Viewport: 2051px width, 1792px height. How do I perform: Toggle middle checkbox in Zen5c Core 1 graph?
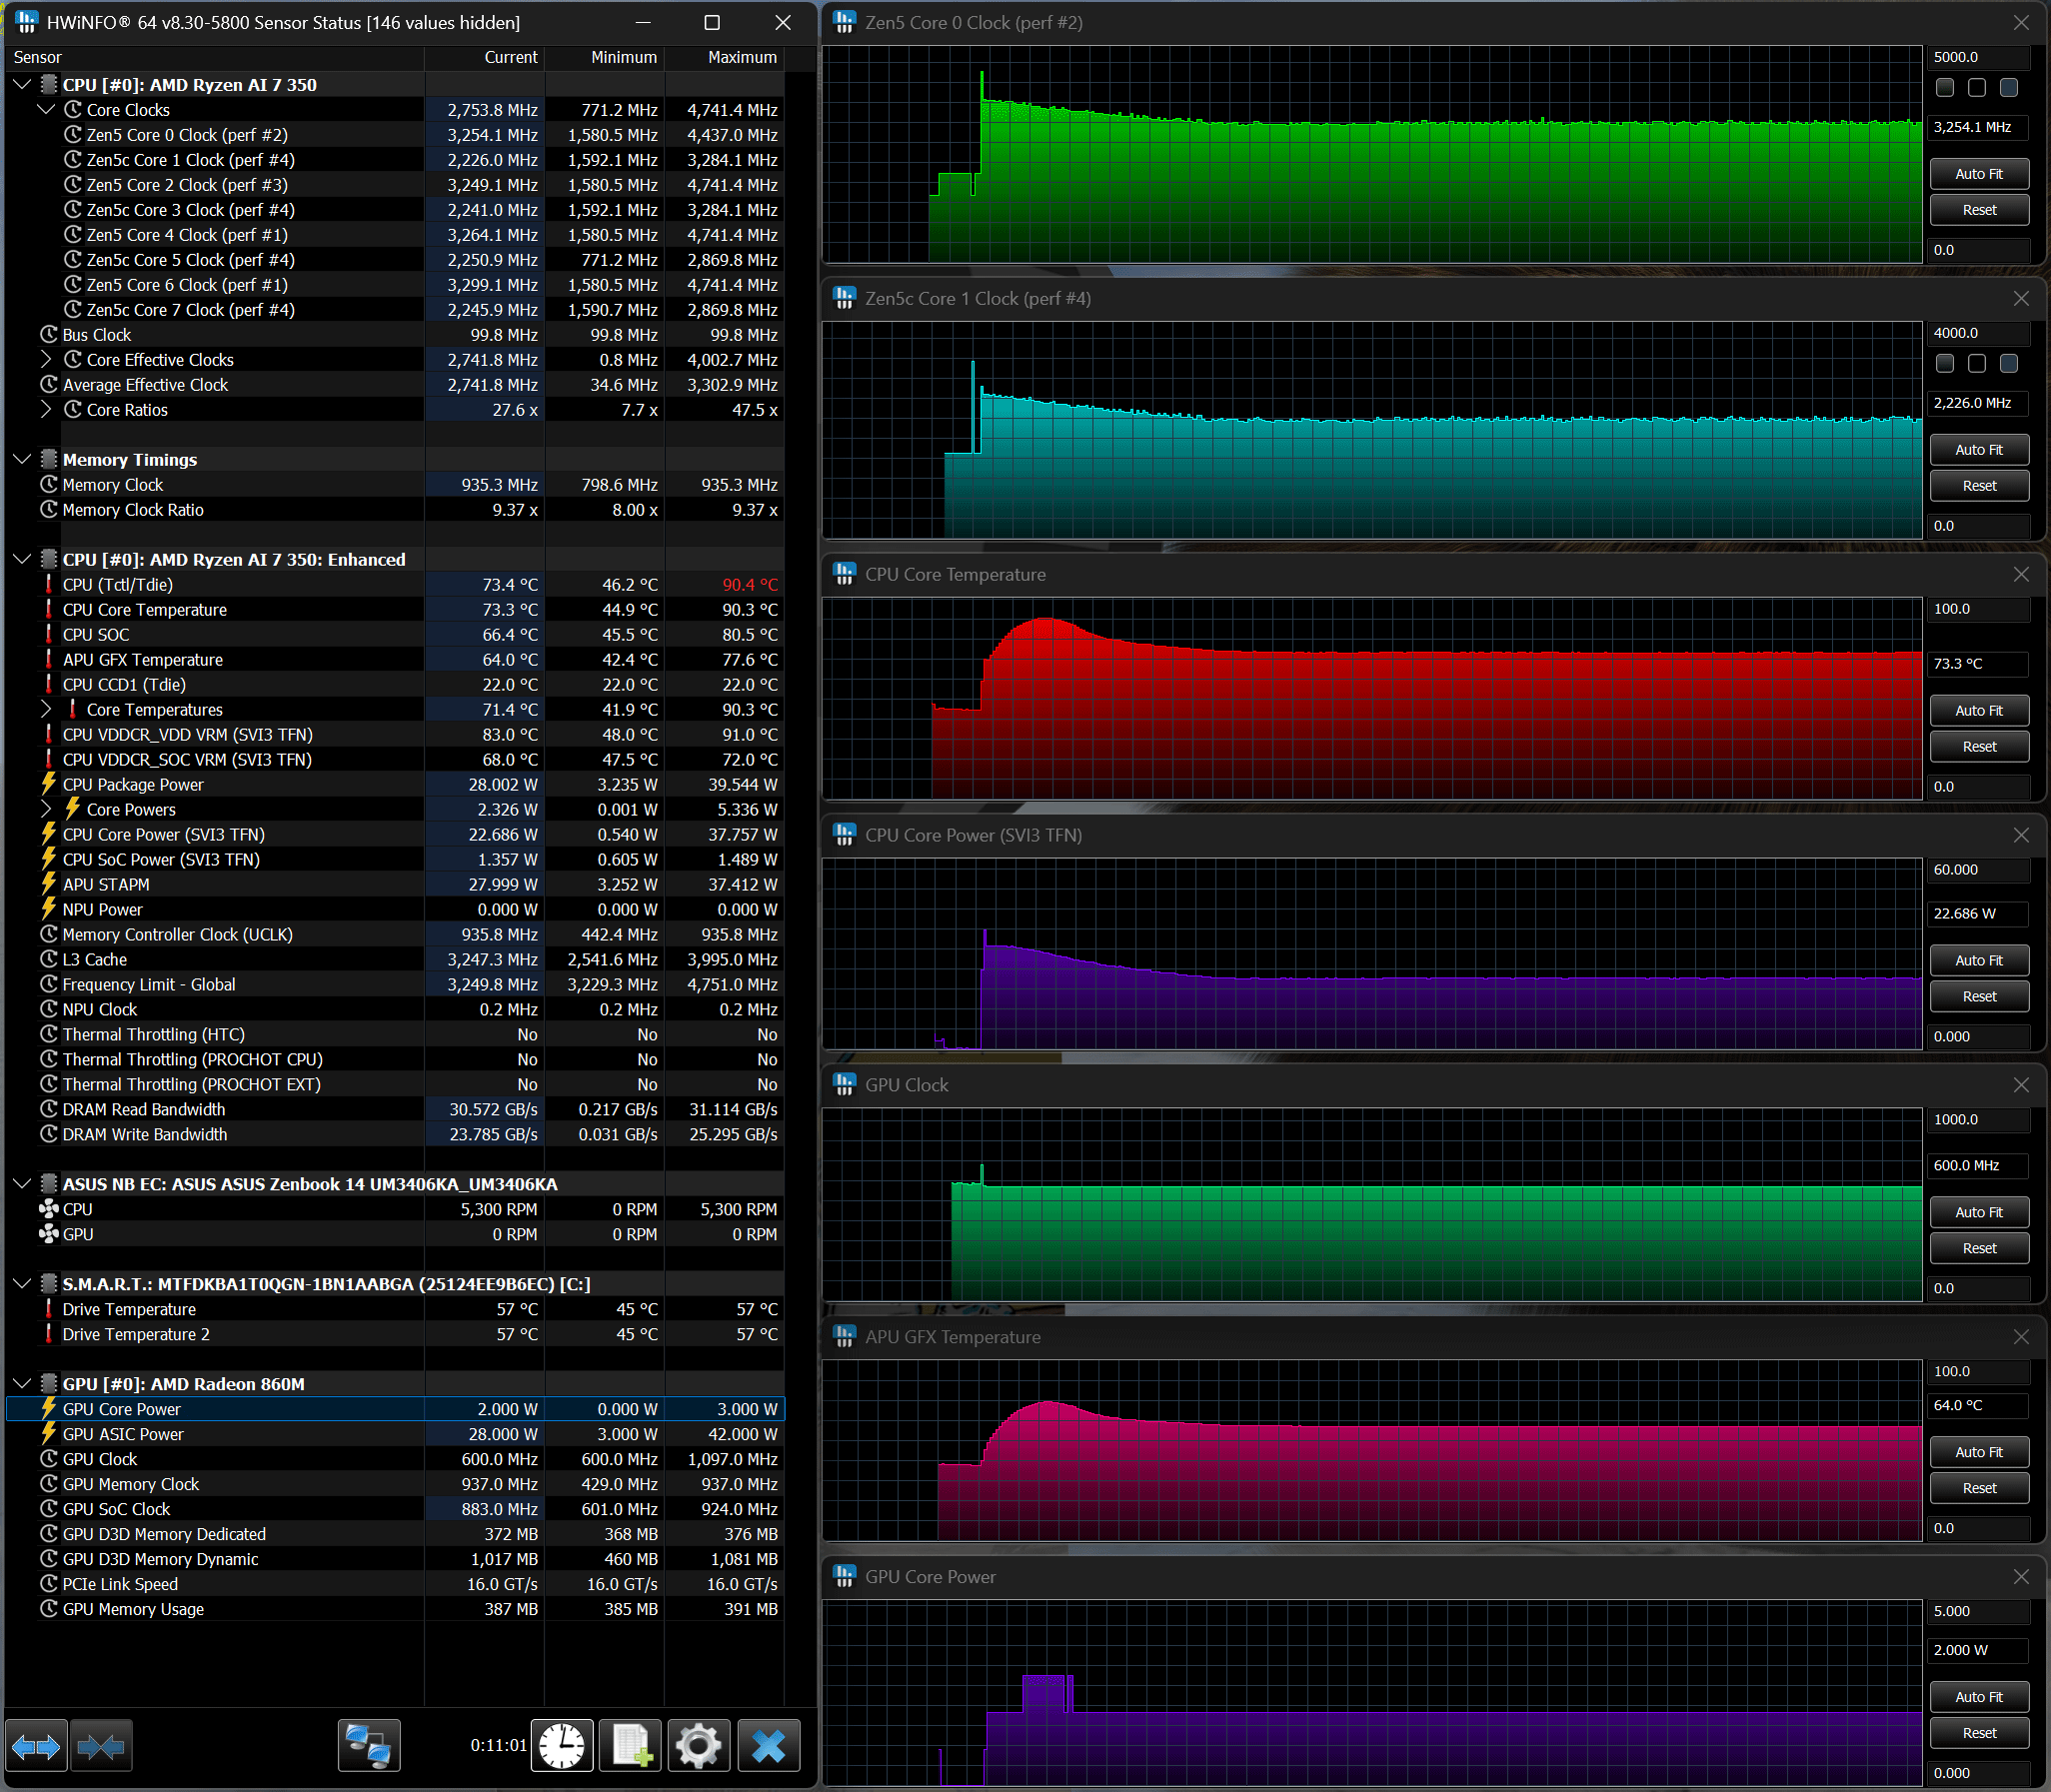click(x=1976, y=364)
